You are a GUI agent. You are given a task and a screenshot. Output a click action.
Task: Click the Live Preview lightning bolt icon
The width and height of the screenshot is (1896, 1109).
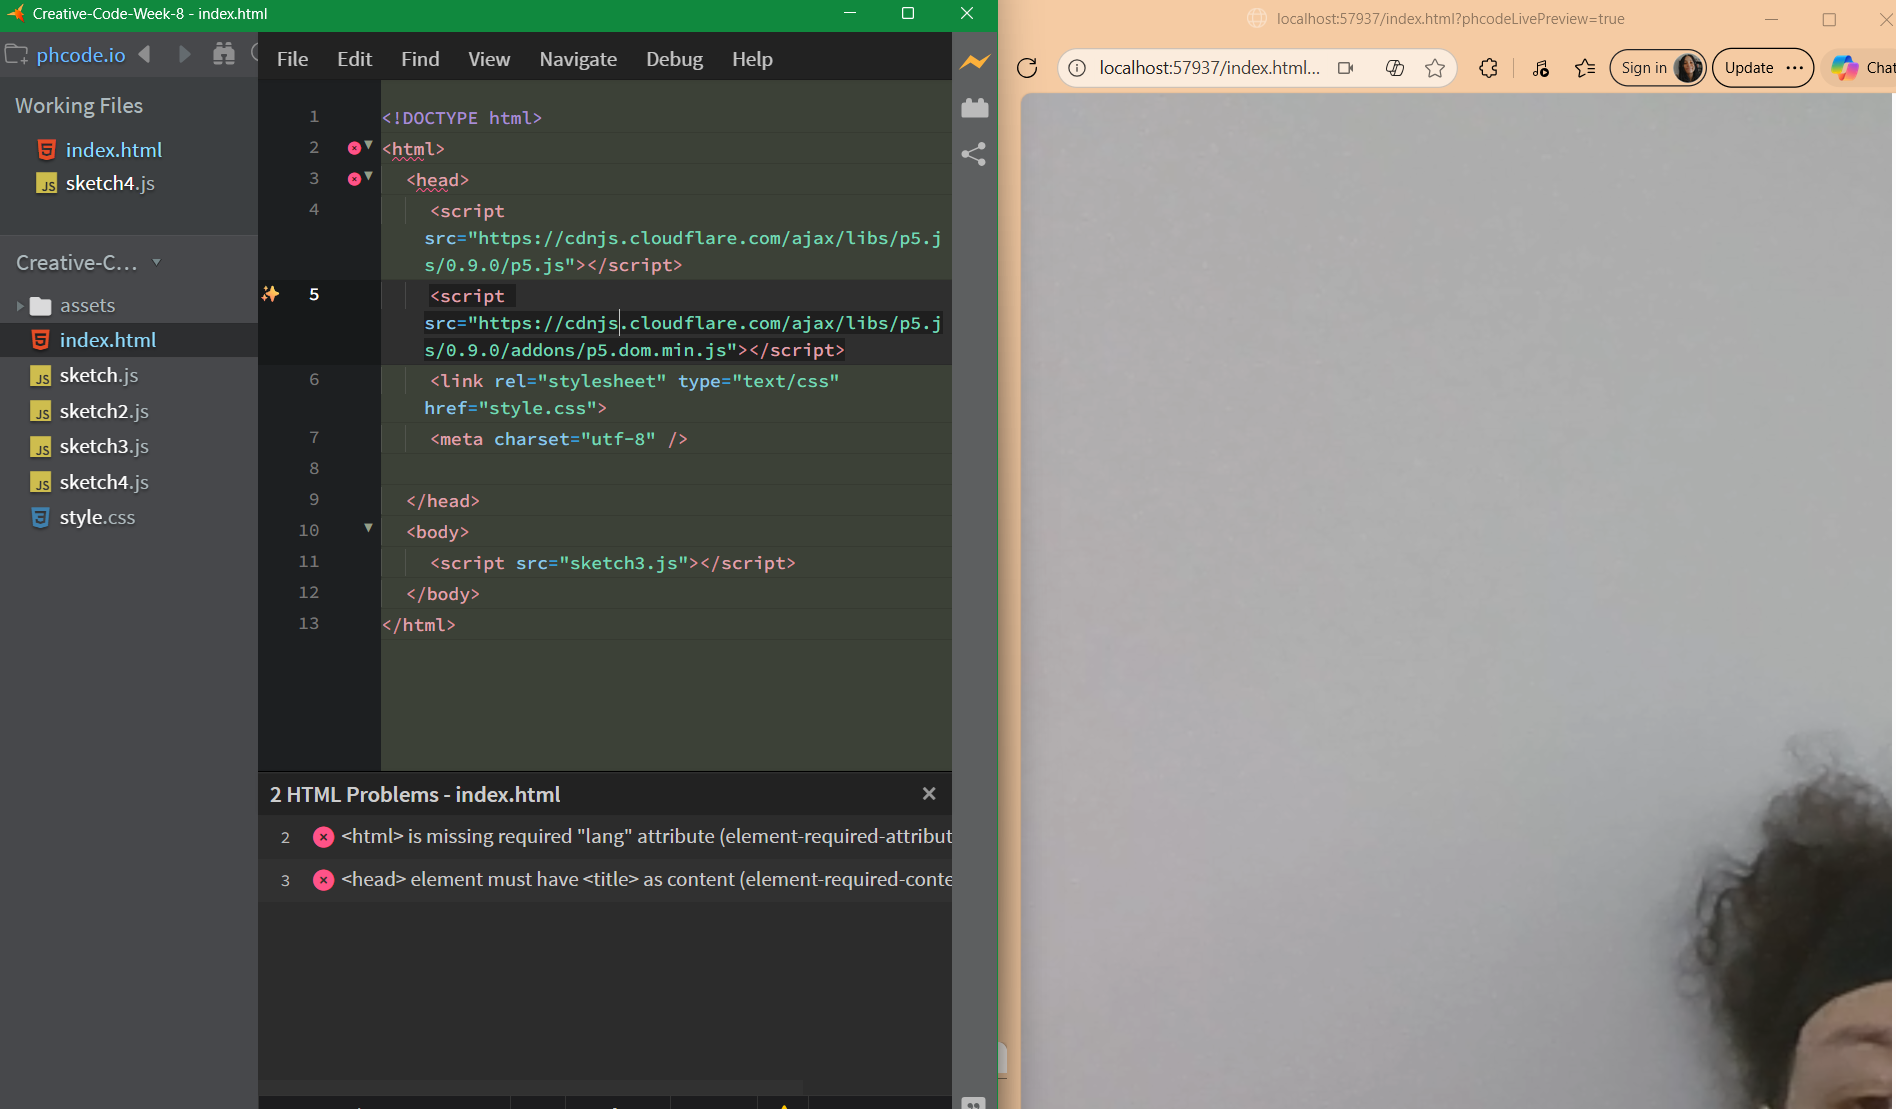[974, 62]
